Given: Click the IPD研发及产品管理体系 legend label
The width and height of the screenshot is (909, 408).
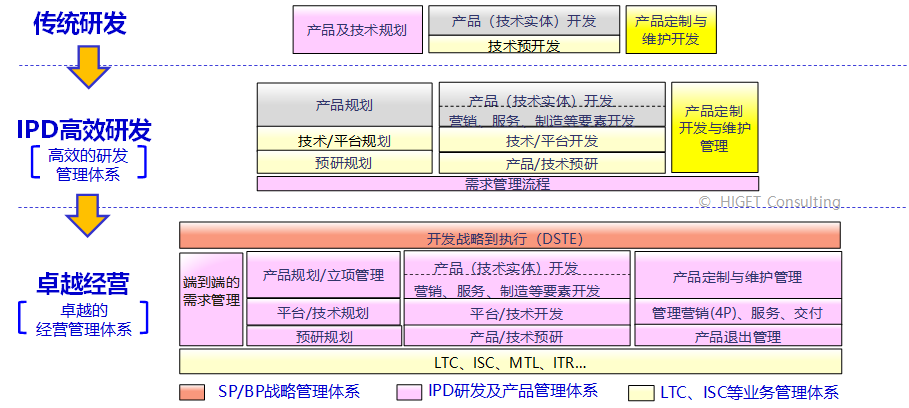Looking at the screenshot, I should 514,390.
